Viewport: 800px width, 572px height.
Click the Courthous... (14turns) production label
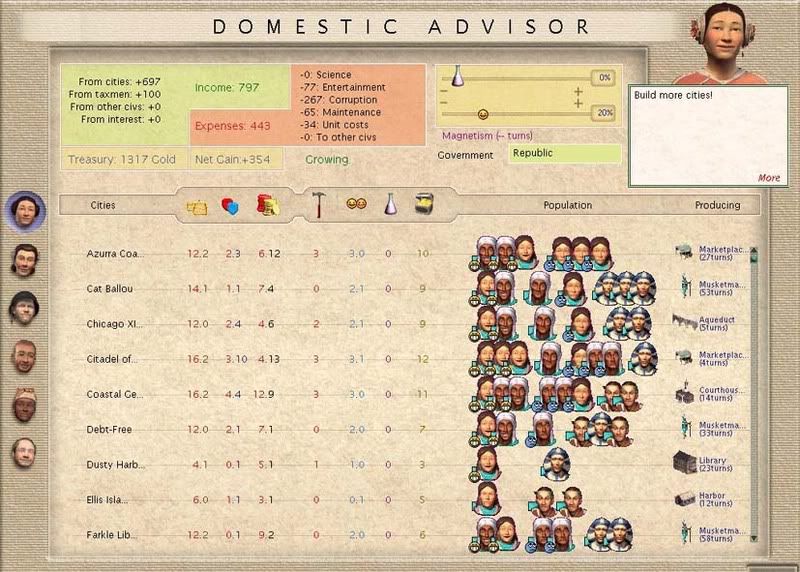(720, 394)
